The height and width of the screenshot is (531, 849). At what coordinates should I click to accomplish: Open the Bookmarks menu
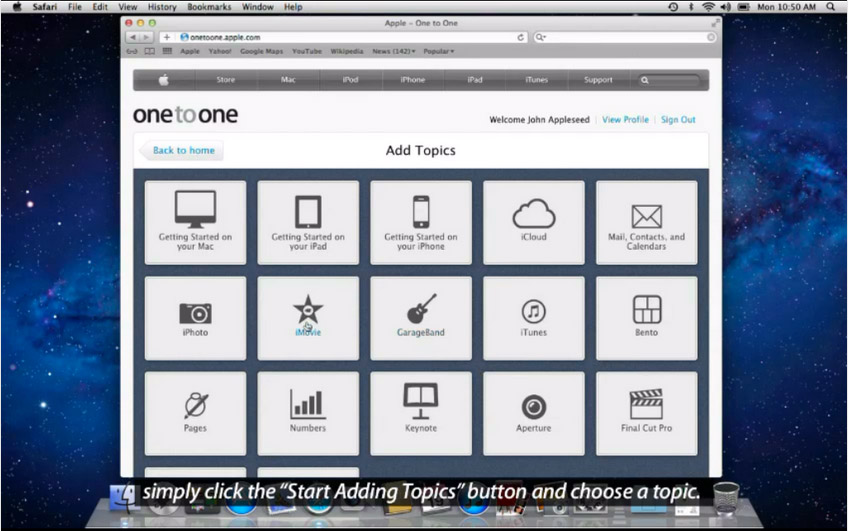point(209,7)
